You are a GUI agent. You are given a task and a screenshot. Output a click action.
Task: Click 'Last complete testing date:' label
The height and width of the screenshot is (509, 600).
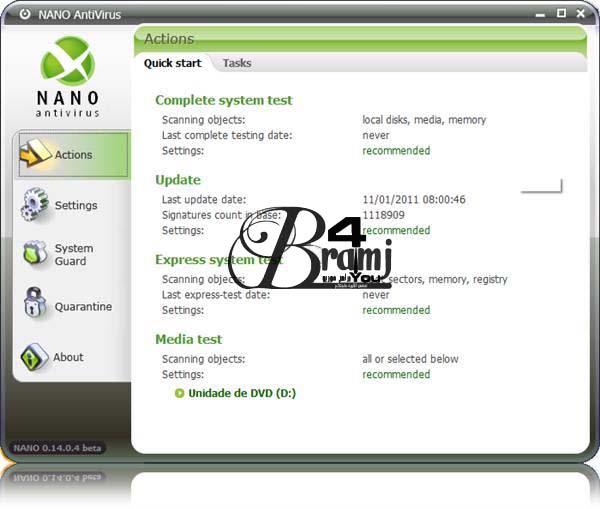tap(227, 135)
